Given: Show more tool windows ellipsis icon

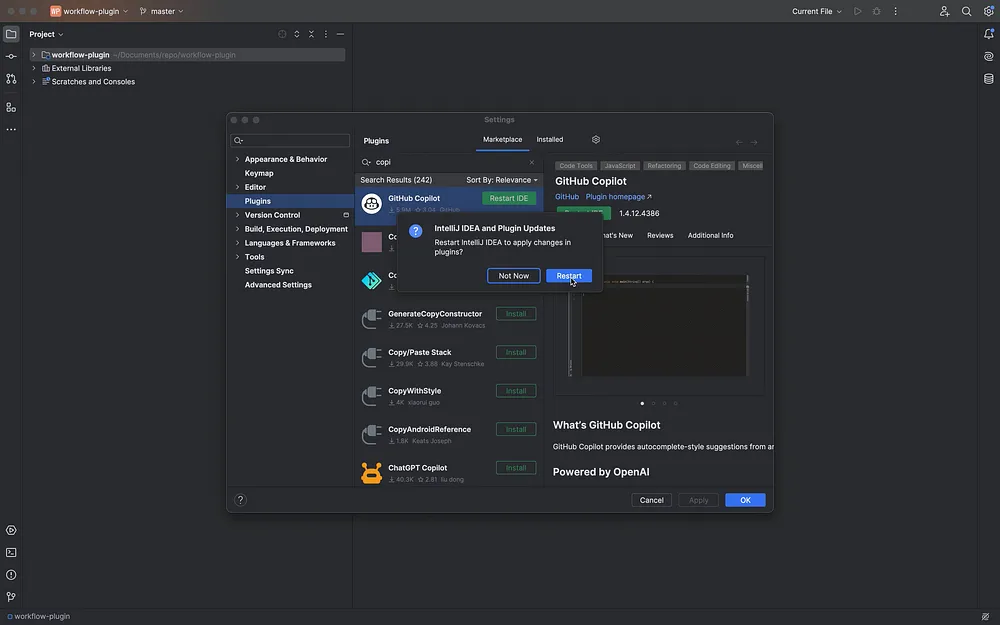Looking at the screenshot, I should [x=11, y=129].
